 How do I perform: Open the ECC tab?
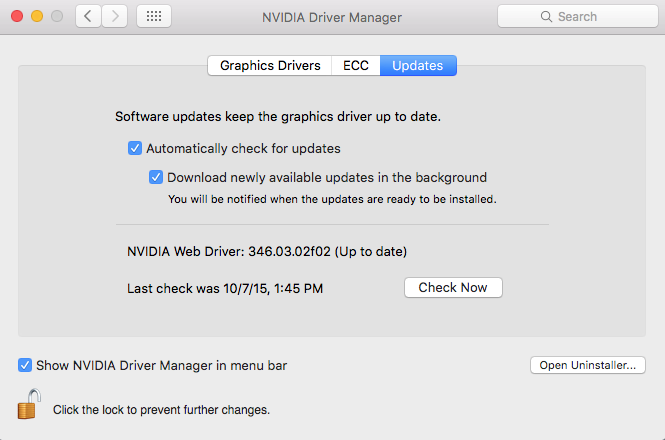pos(356,66)
